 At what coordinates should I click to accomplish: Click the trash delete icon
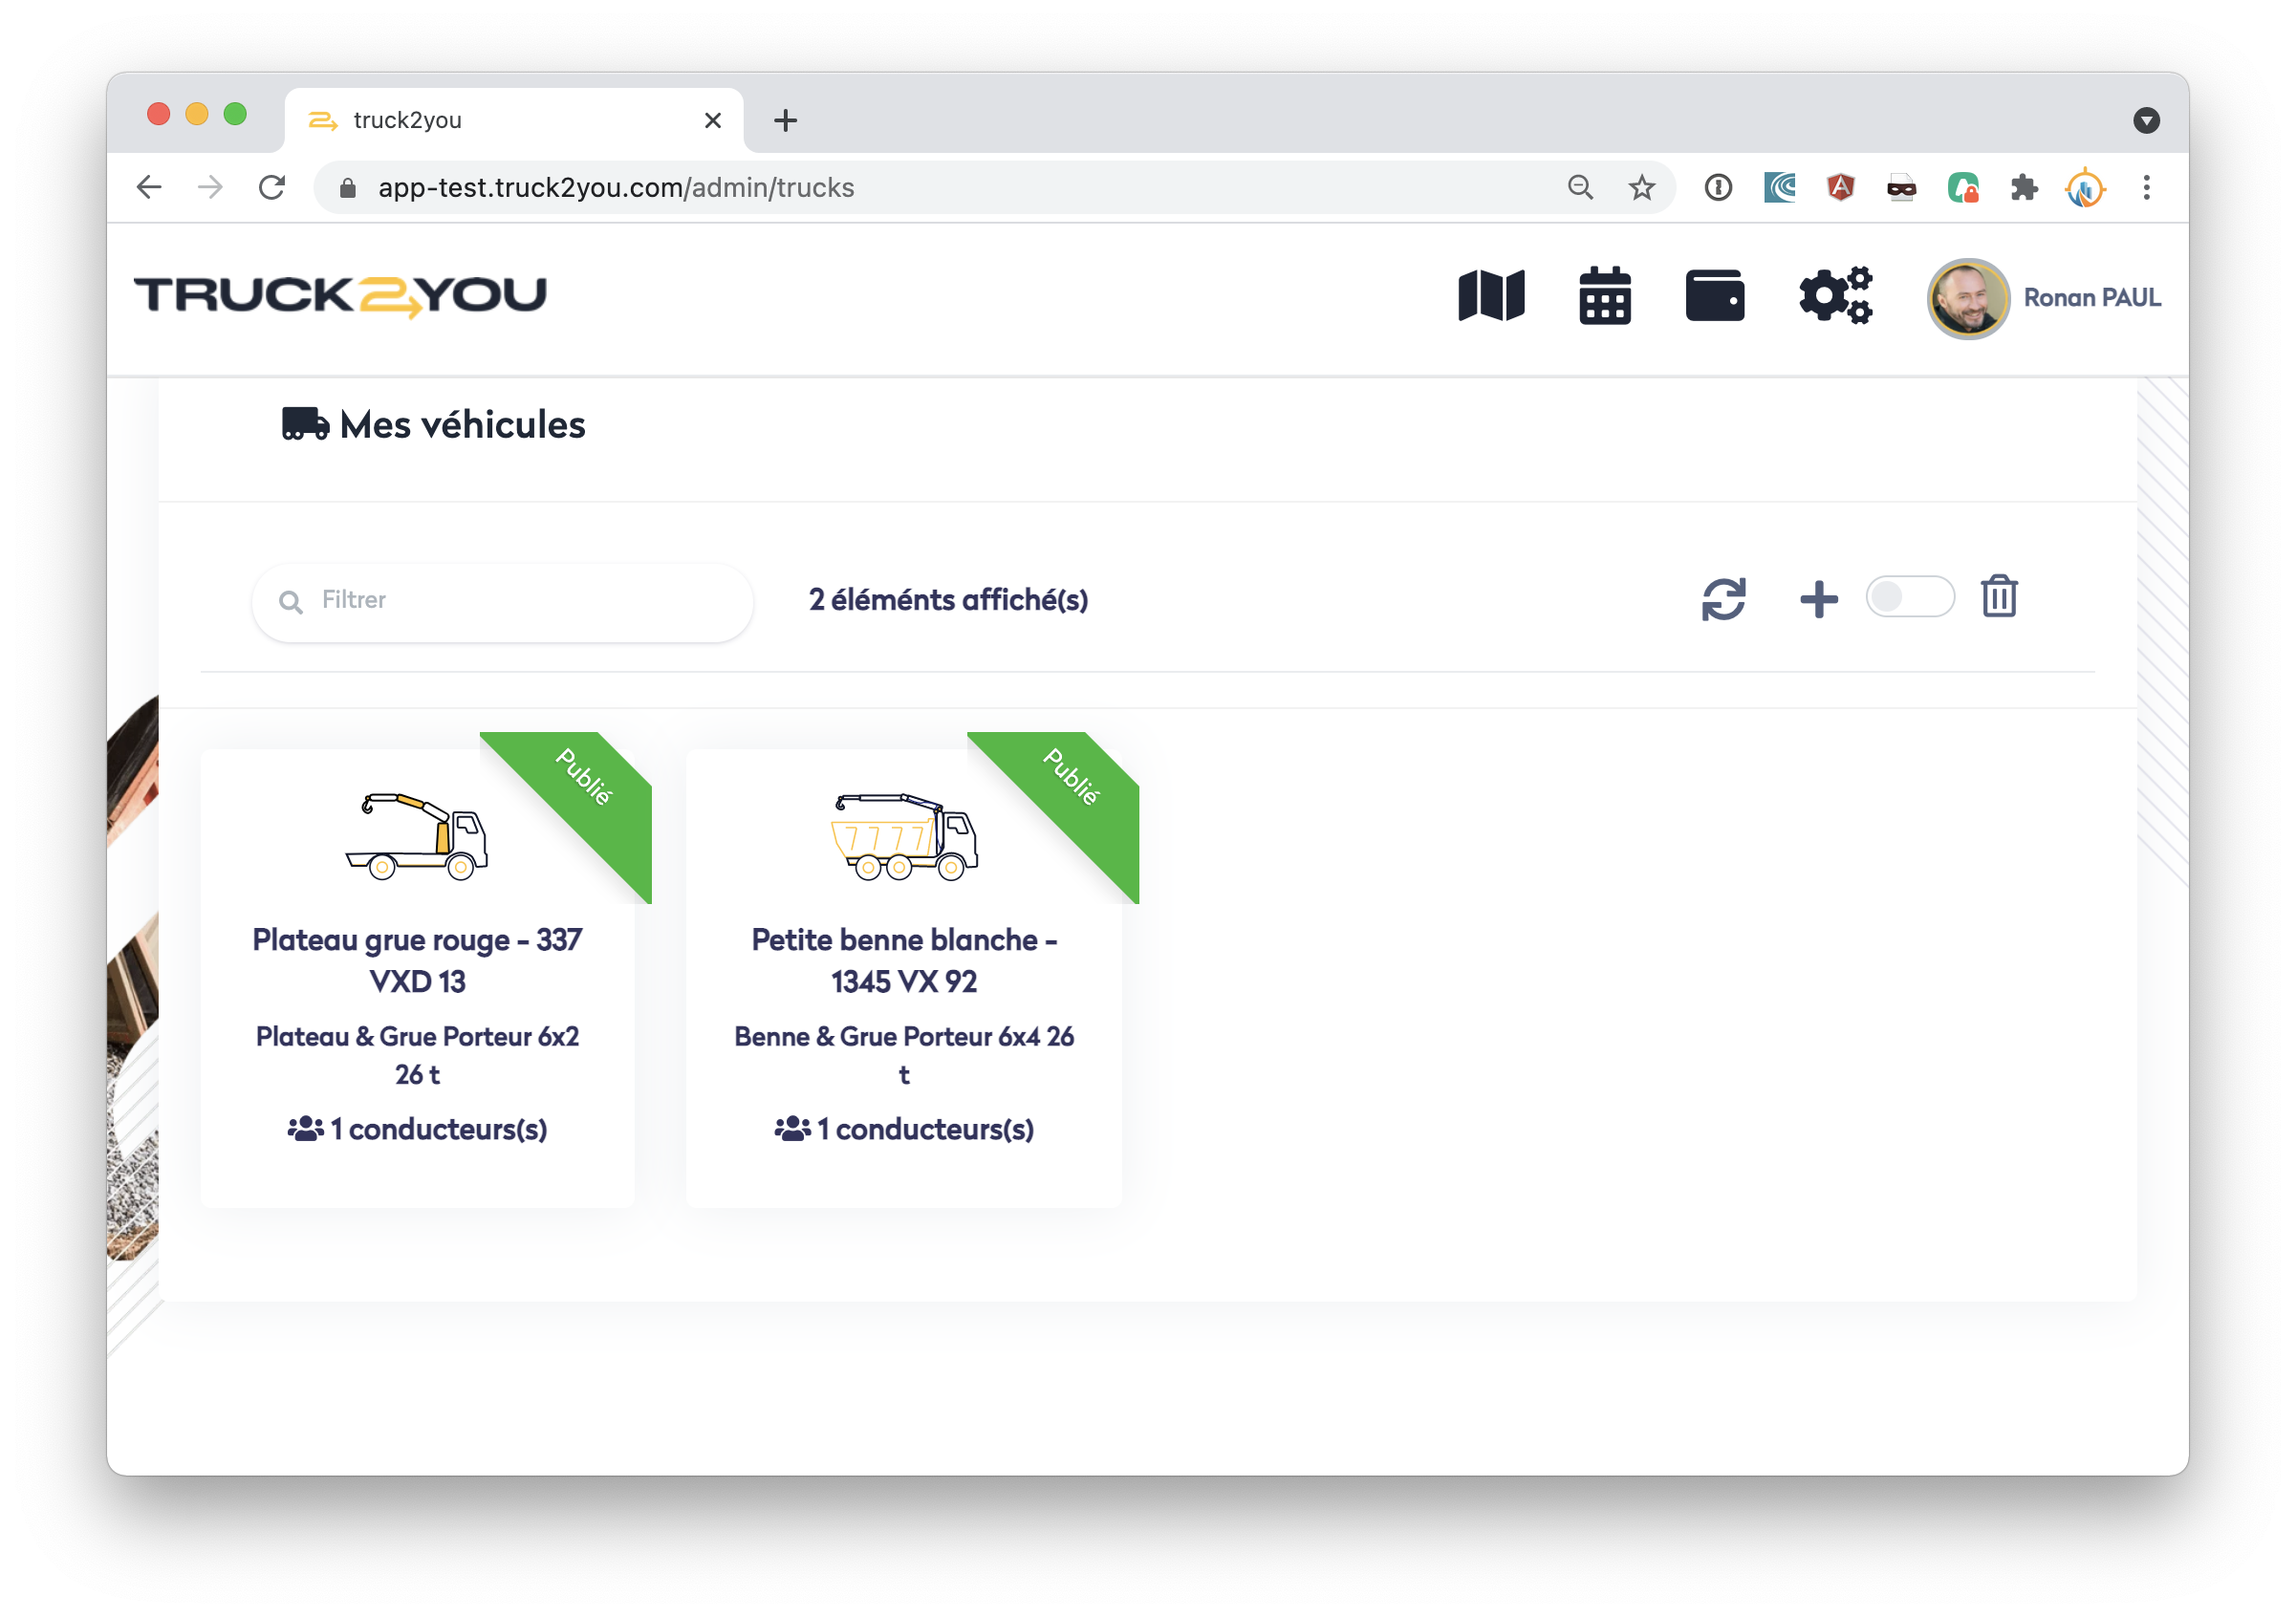click(x=1998, y=597)
